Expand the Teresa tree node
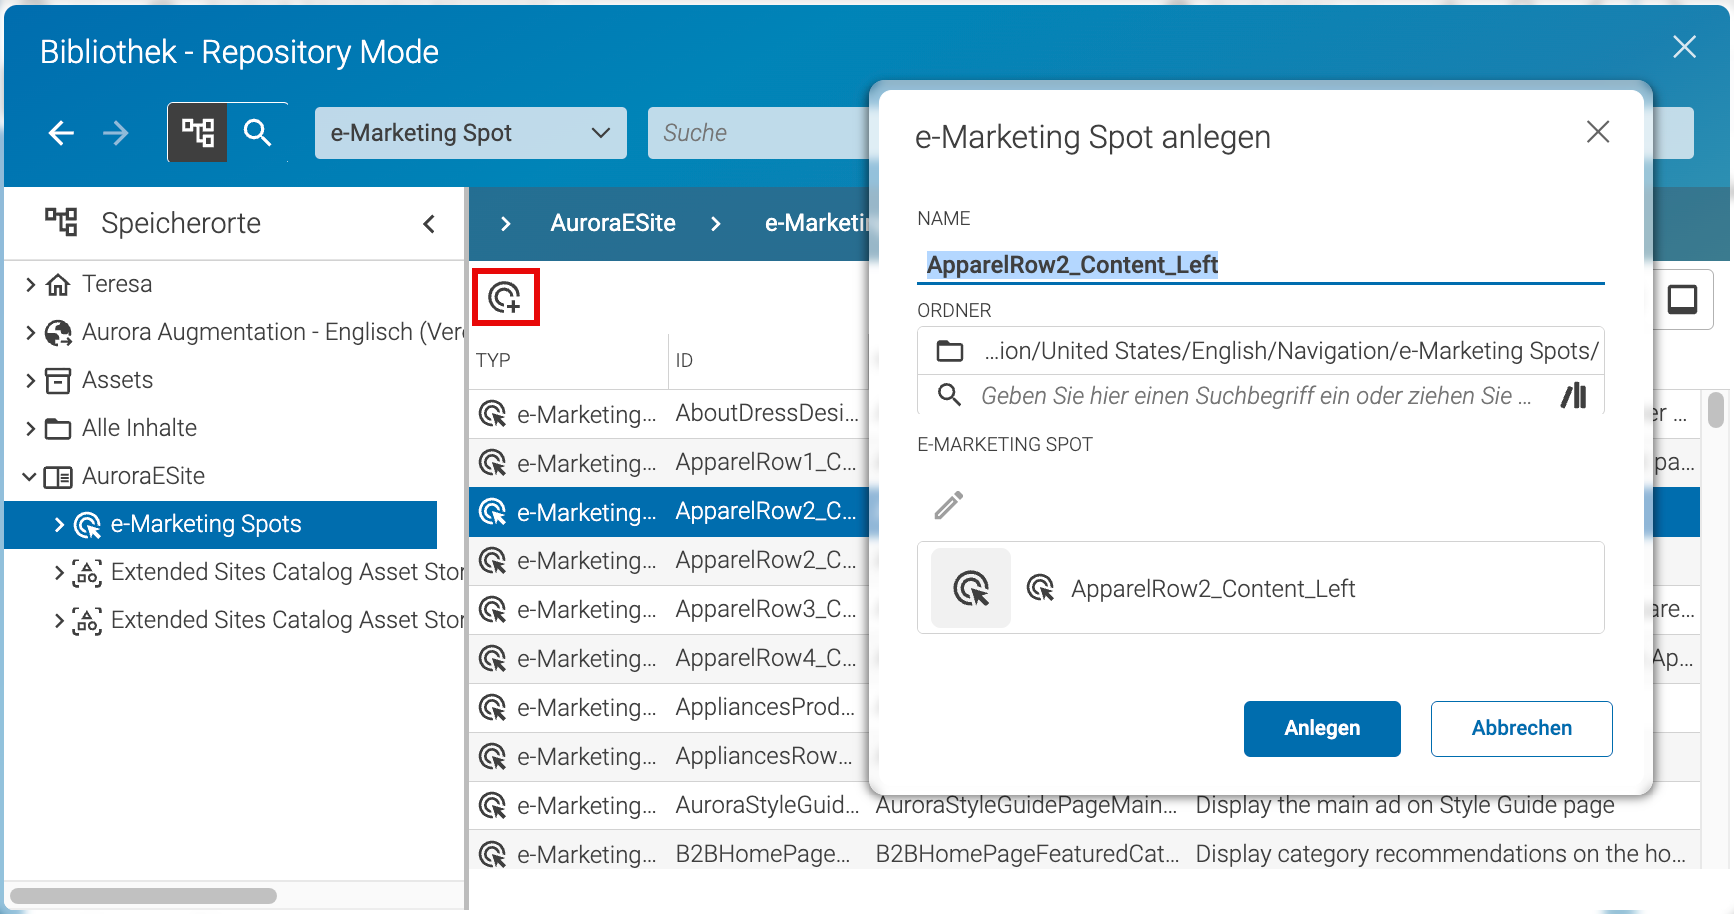This screenshot has height=914, width=1734. pyautogui.click(x=30, y=285)
